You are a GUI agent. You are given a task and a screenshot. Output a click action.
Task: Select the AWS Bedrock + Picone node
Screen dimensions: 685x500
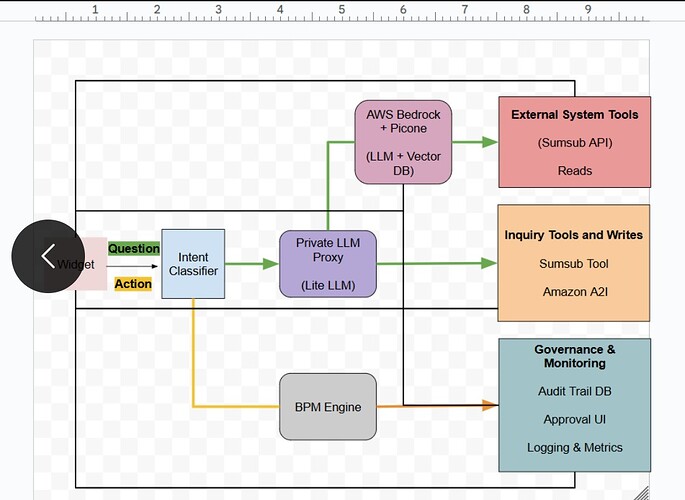tap(403, 142)
